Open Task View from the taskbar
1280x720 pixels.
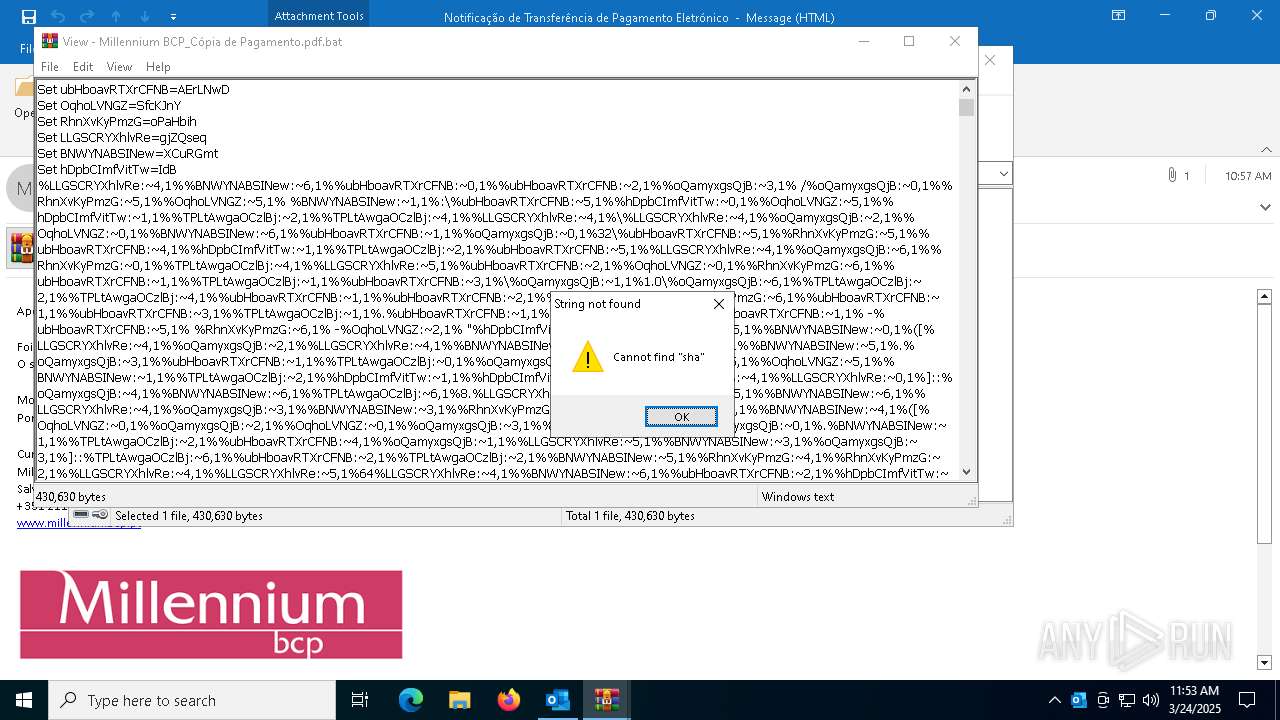(x=360, y=700)
